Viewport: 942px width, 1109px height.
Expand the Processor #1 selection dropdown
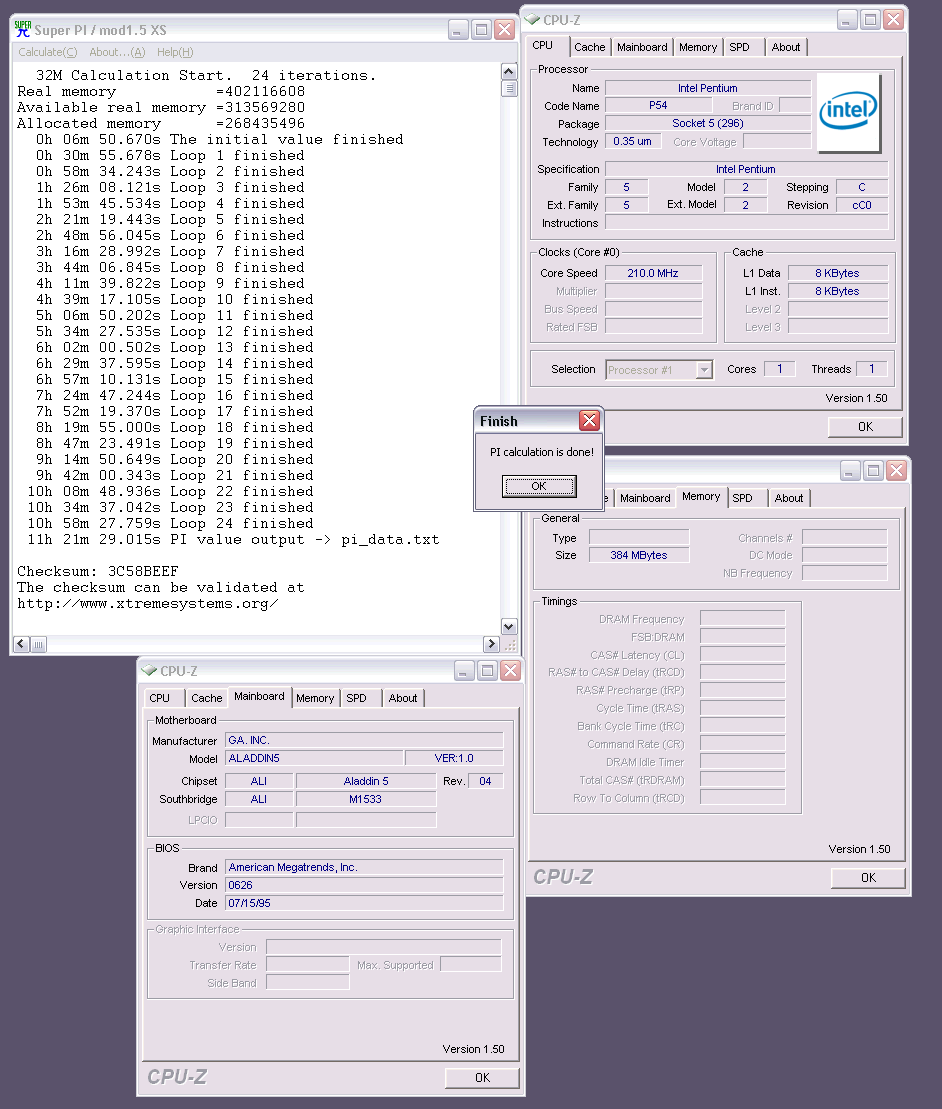704,370
